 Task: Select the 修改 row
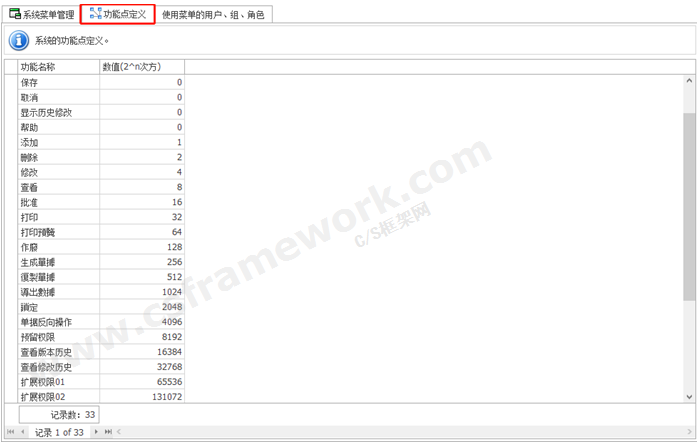point(101,172)
